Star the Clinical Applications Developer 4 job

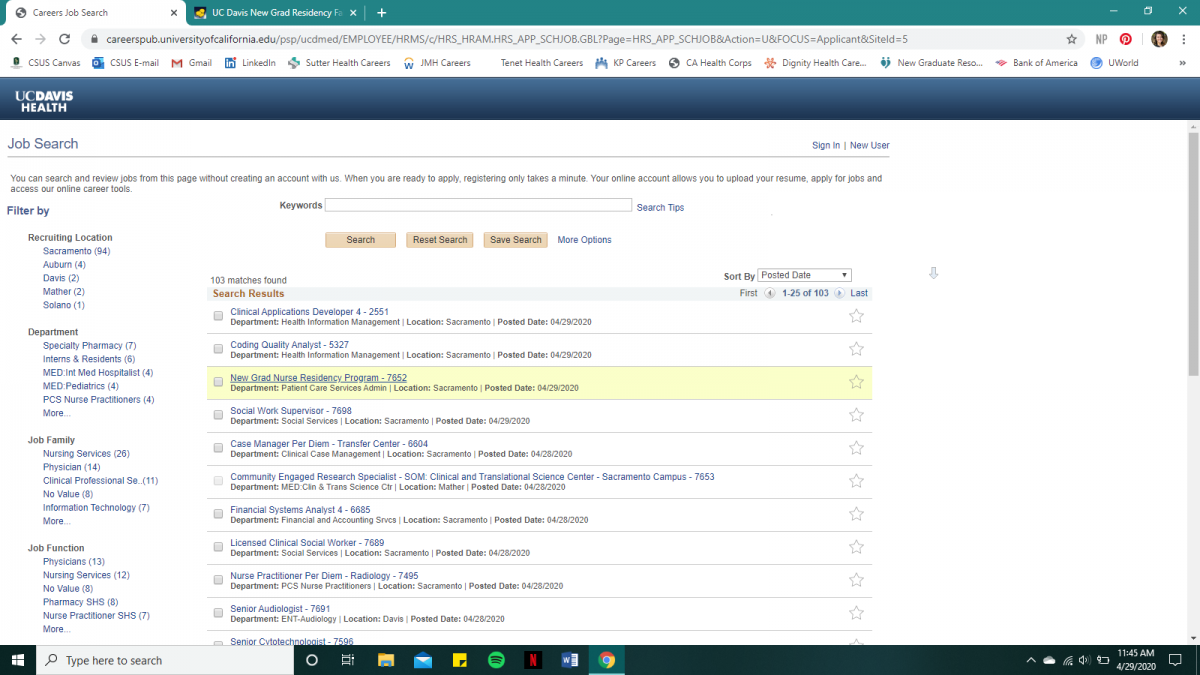click(856, 316)
